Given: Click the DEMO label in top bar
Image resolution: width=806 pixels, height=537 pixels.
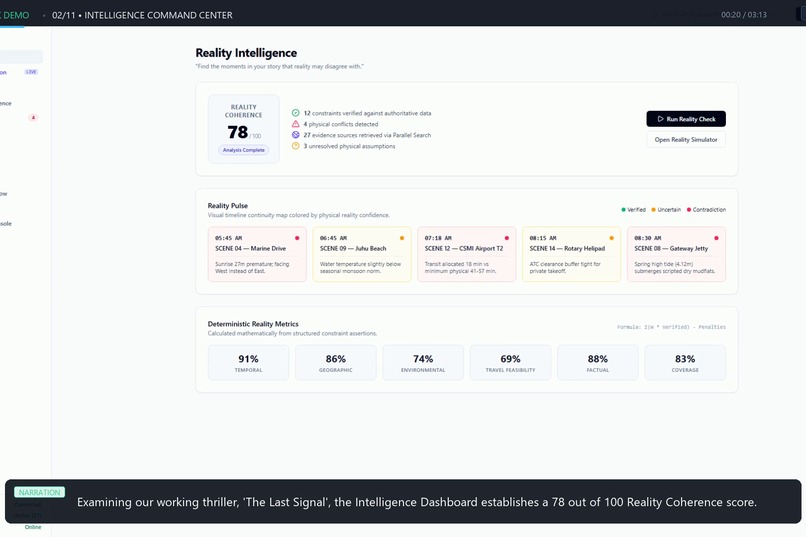Looking at the screenshot, I should coord(16,15).
